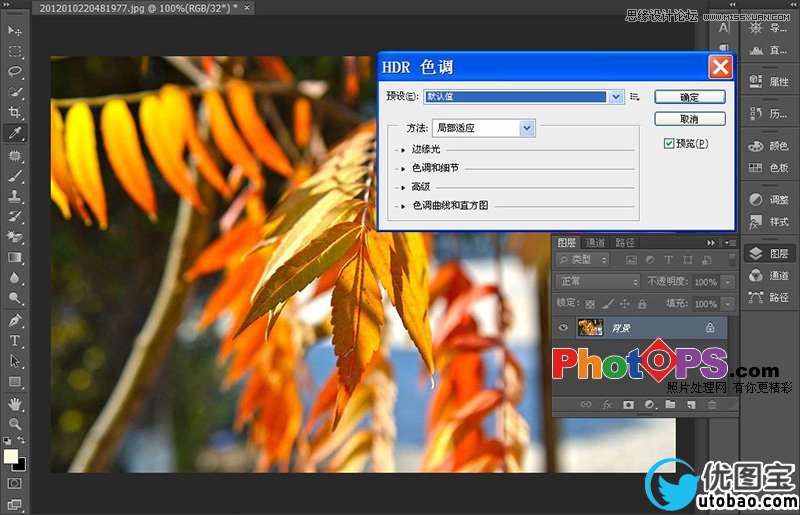
Task: Select the Quick Selection tool
Action: pyautogui.click(x=15, y=92)
